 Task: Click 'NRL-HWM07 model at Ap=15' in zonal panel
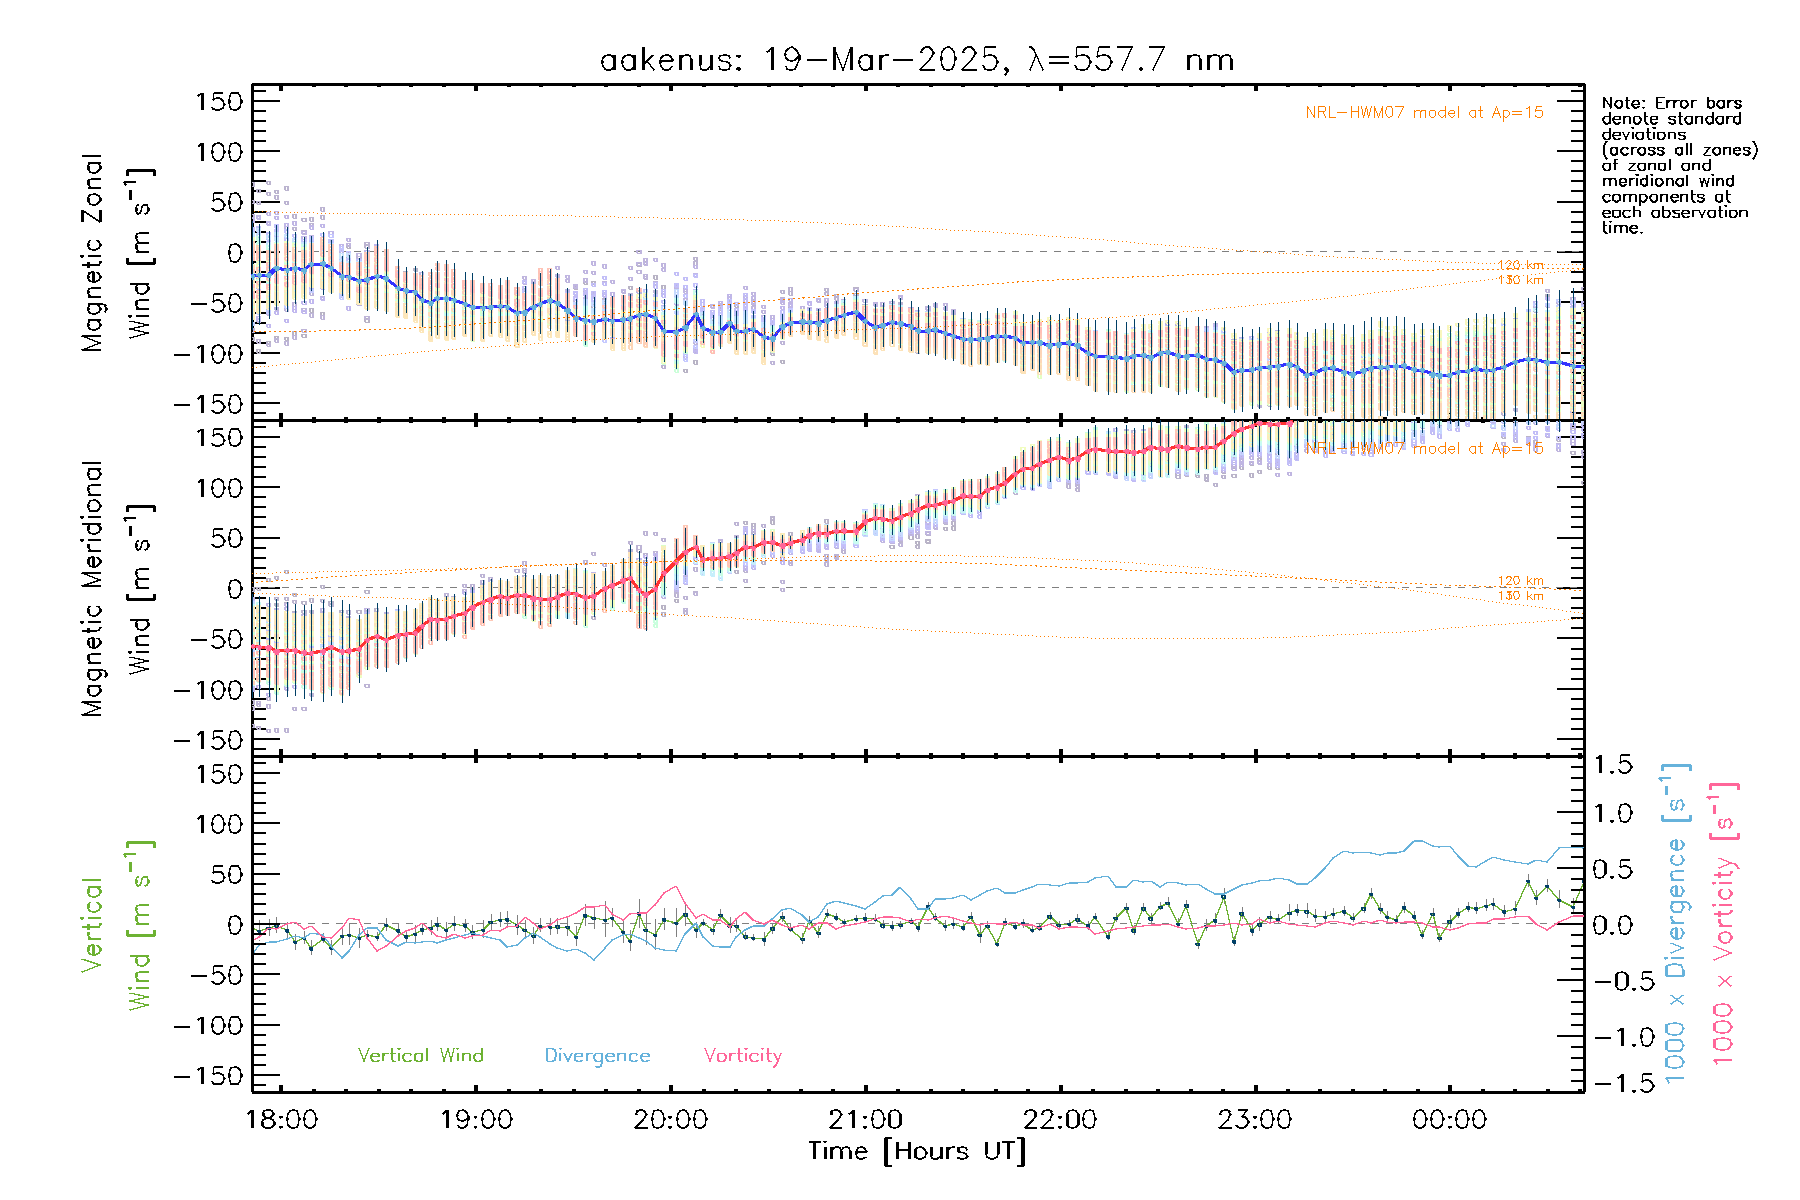(1424, 113)
